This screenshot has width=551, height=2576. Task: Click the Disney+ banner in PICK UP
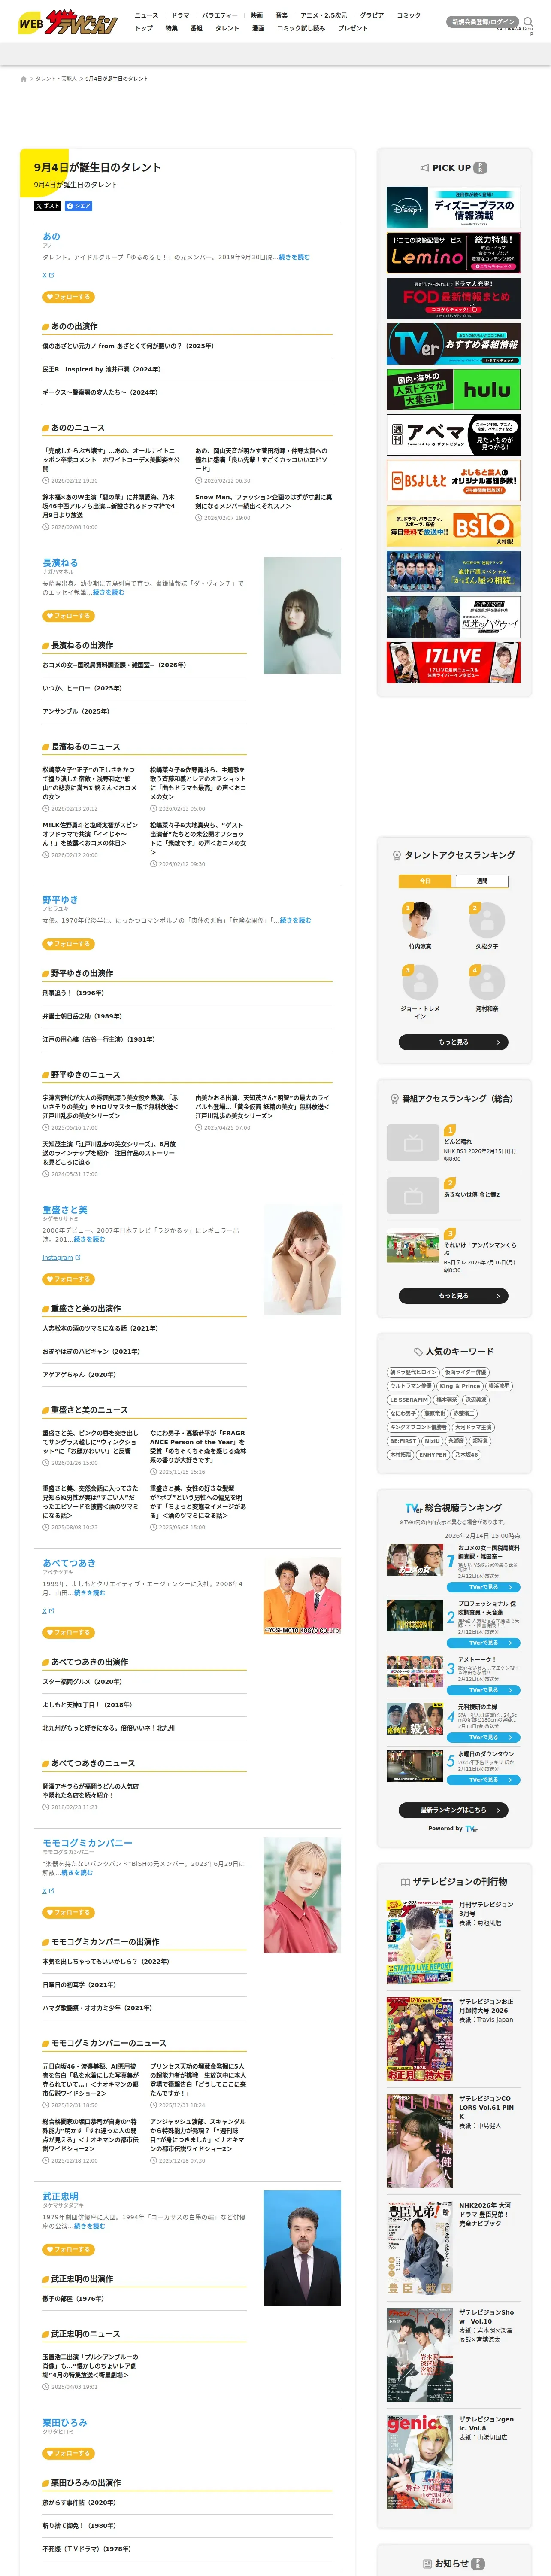[x=453, y=208]
